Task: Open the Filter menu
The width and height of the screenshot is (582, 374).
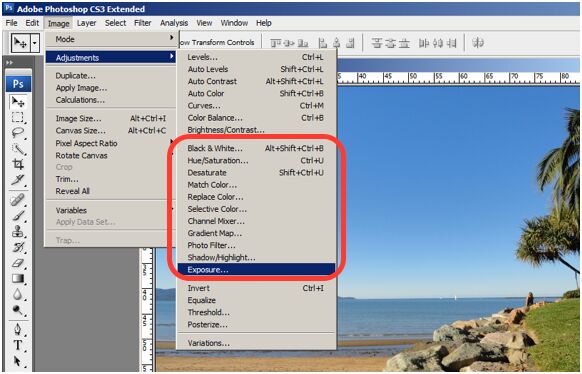Action: coord(143,23)
